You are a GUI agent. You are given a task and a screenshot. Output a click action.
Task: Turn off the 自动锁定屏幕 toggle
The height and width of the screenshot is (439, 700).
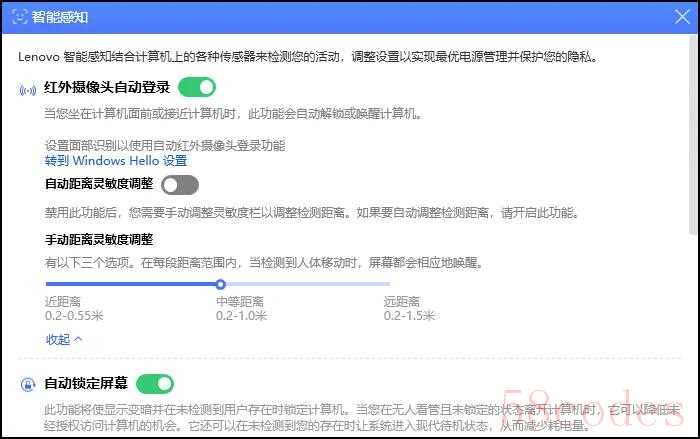[155, 384]
